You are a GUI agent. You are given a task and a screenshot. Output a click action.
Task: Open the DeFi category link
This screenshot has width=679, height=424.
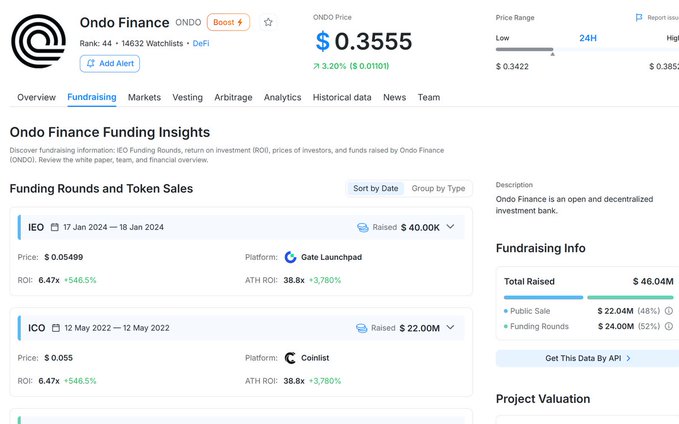(x=201, y=43)
